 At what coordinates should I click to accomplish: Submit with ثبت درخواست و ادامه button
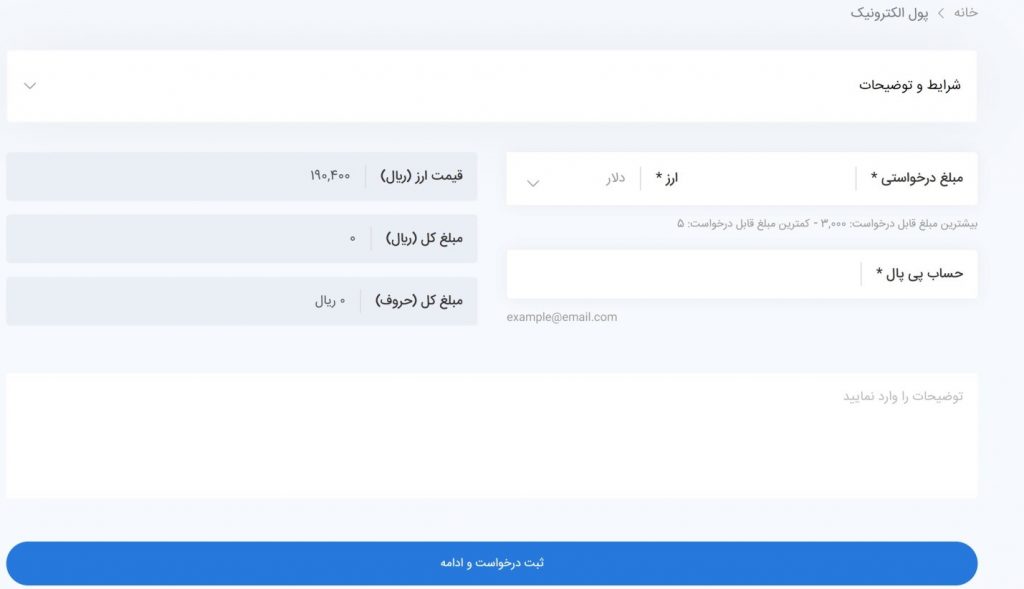coord(492,563)
